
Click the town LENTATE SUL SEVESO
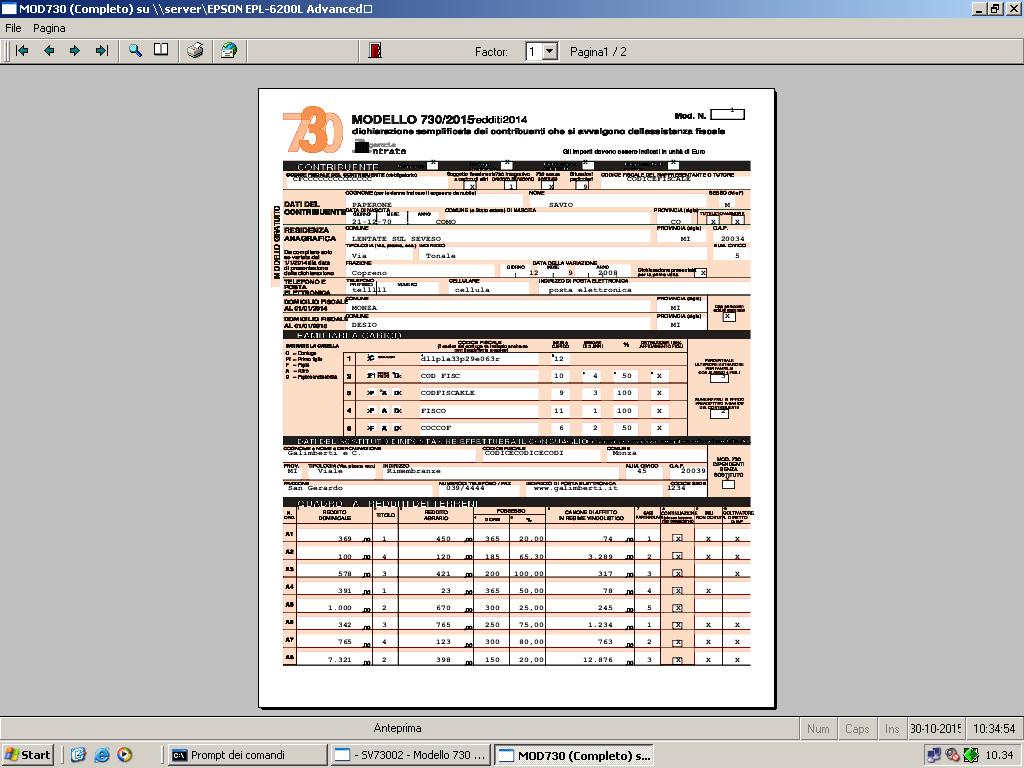[396, 238]
